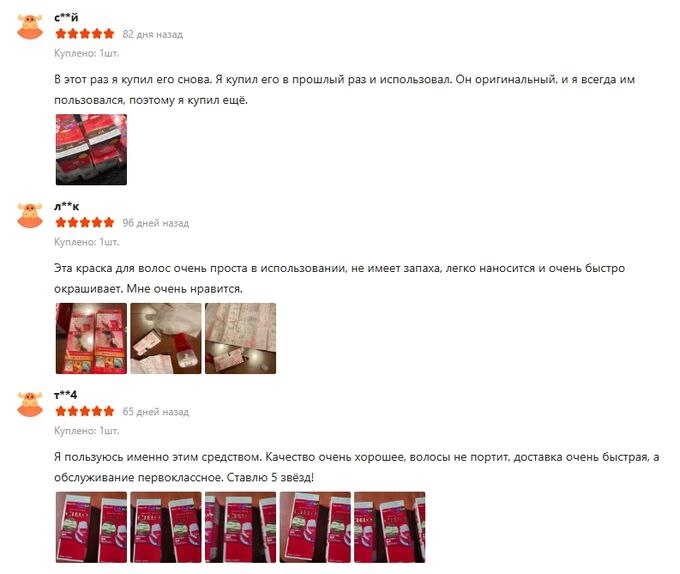Open second photo in т**4 review
Viewport: 680px width, 574px height.
click(166, 527)
